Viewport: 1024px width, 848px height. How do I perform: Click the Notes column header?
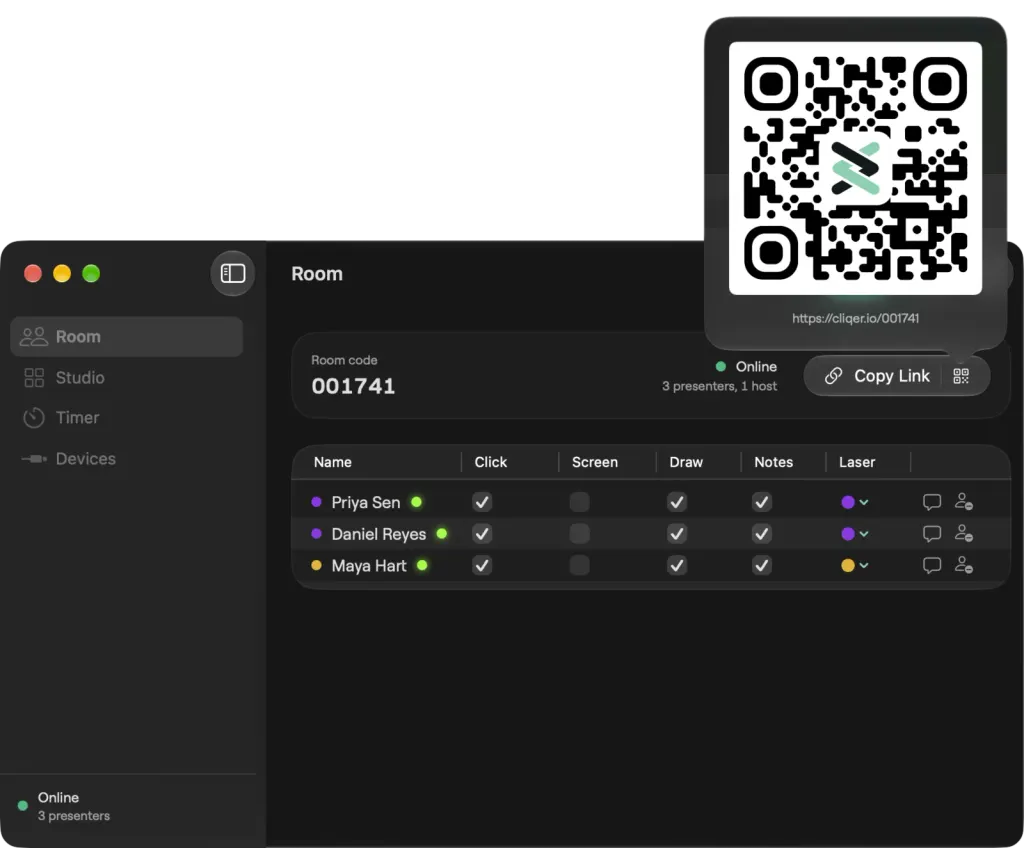(x=773, y=462)
